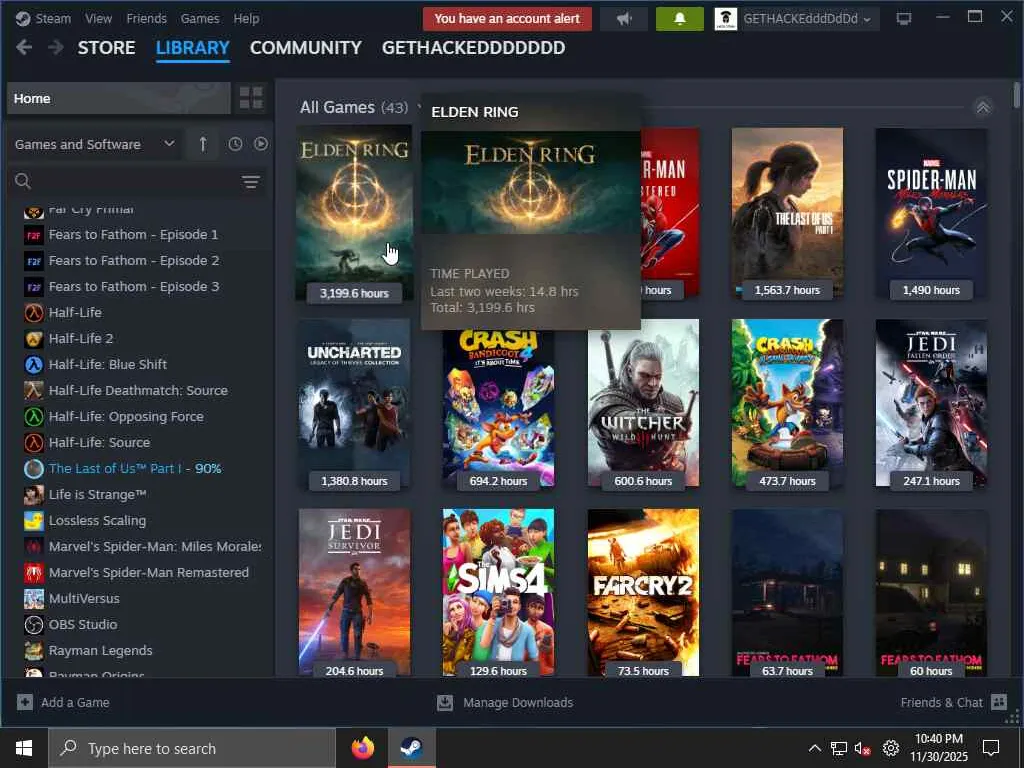Select The Last of Us Part I - 90%
Viewport: 1024px width, 768px height.
(x=135, y=468)
